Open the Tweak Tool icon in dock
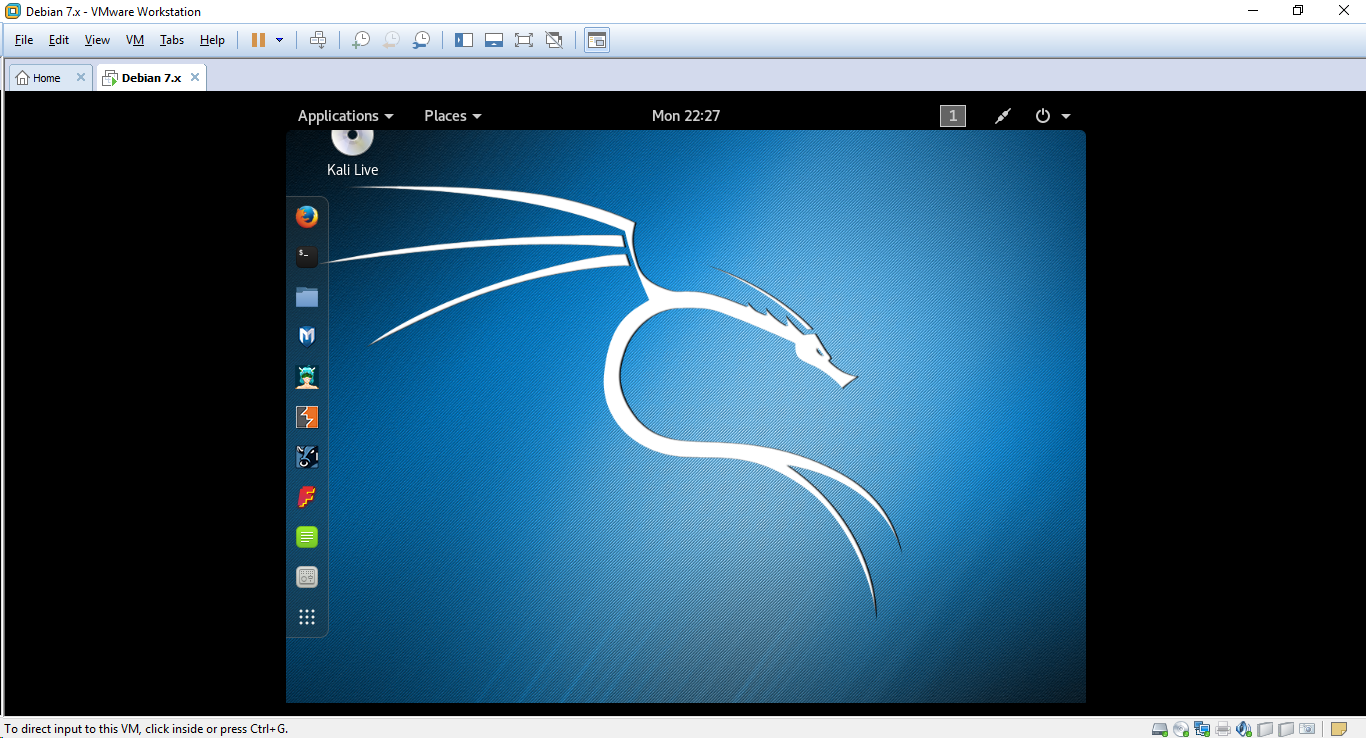1366x738 pixels. click(x=307, y=577)
